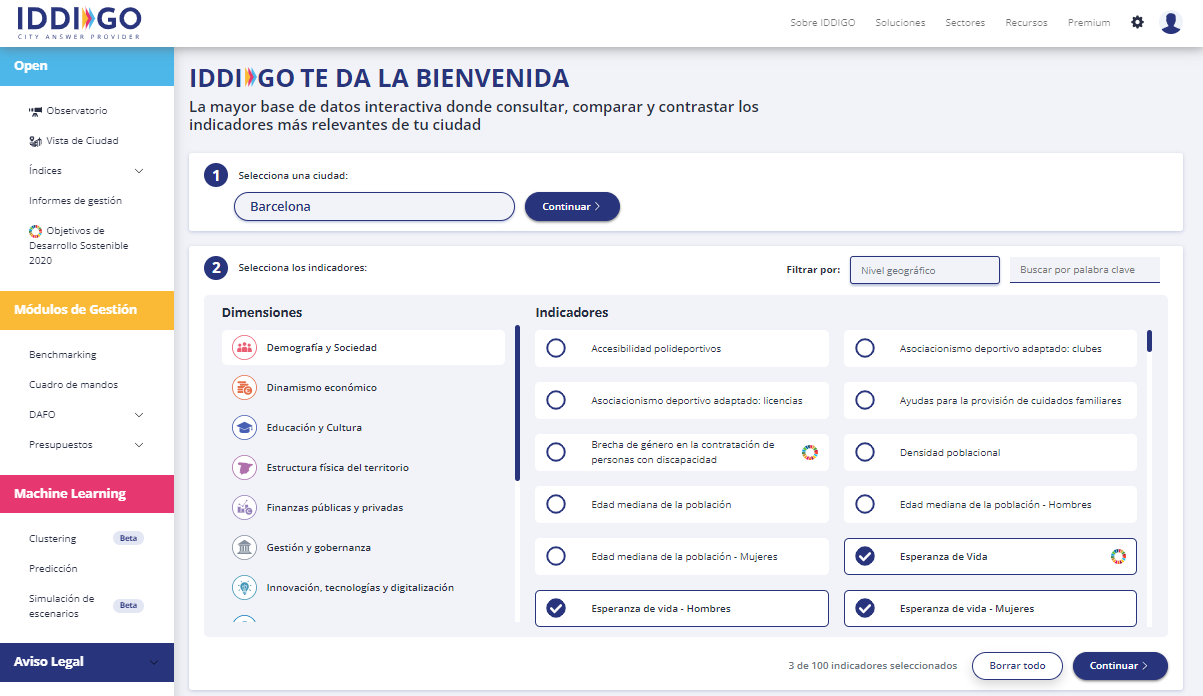This screenshot has width=1203, height=696.
Task: Click the Observatorio telescope icon
Action: pyautogui.click(x=36, y=111)
